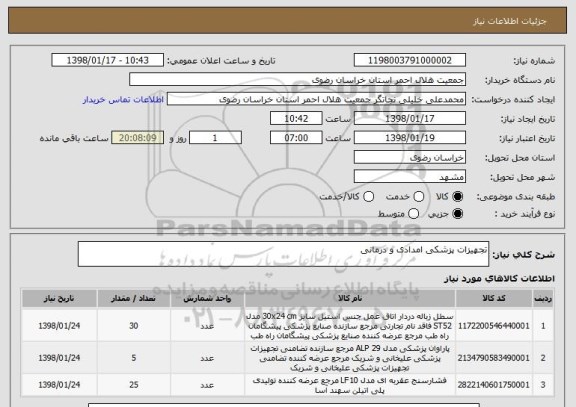Click need date 1398/01/24 in row 2
The image size is (576, 407).
pos(59,358)
